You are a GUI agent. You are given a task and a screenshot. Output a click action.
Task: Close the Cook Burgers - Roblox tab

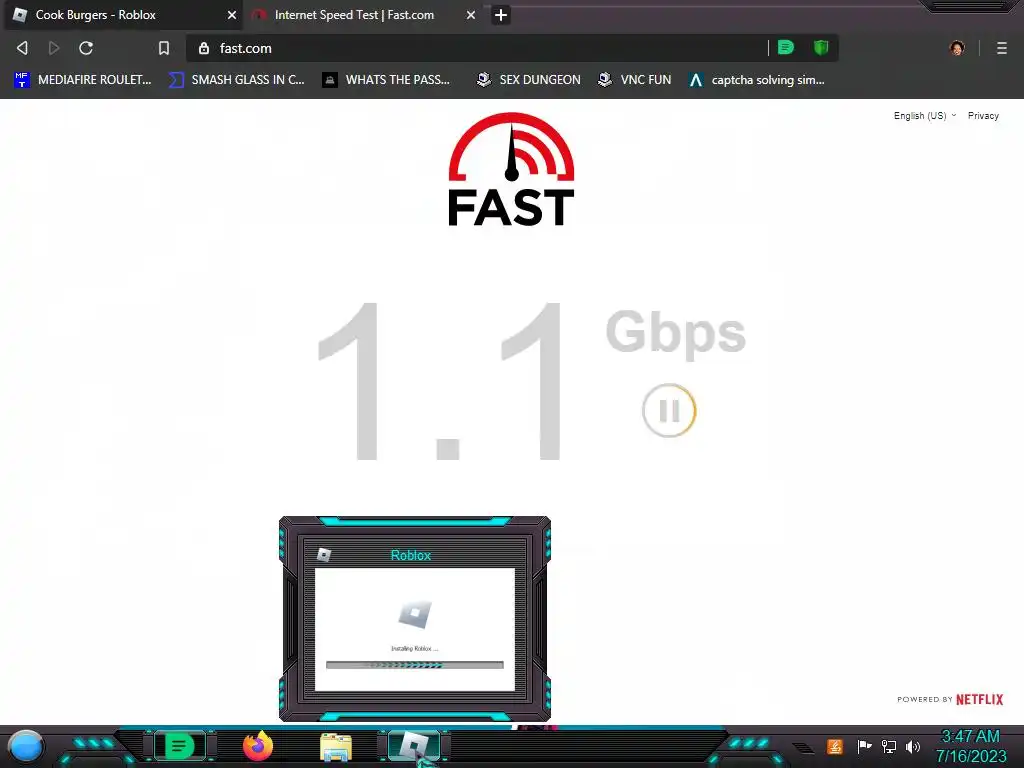[x=232, y=15]
